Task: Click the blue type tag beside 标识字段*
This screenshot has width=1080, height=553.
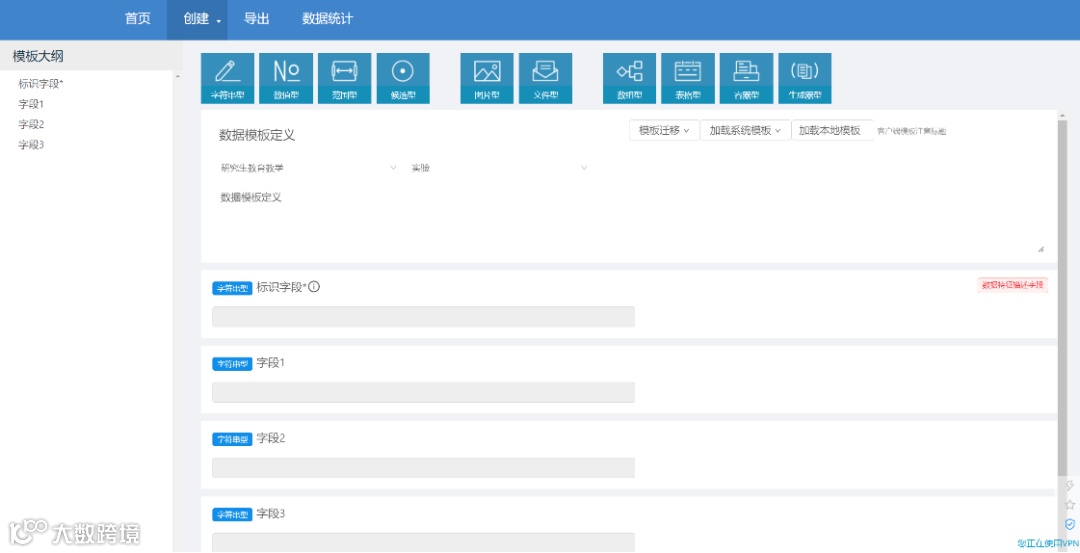Action: tap(232, 289)
